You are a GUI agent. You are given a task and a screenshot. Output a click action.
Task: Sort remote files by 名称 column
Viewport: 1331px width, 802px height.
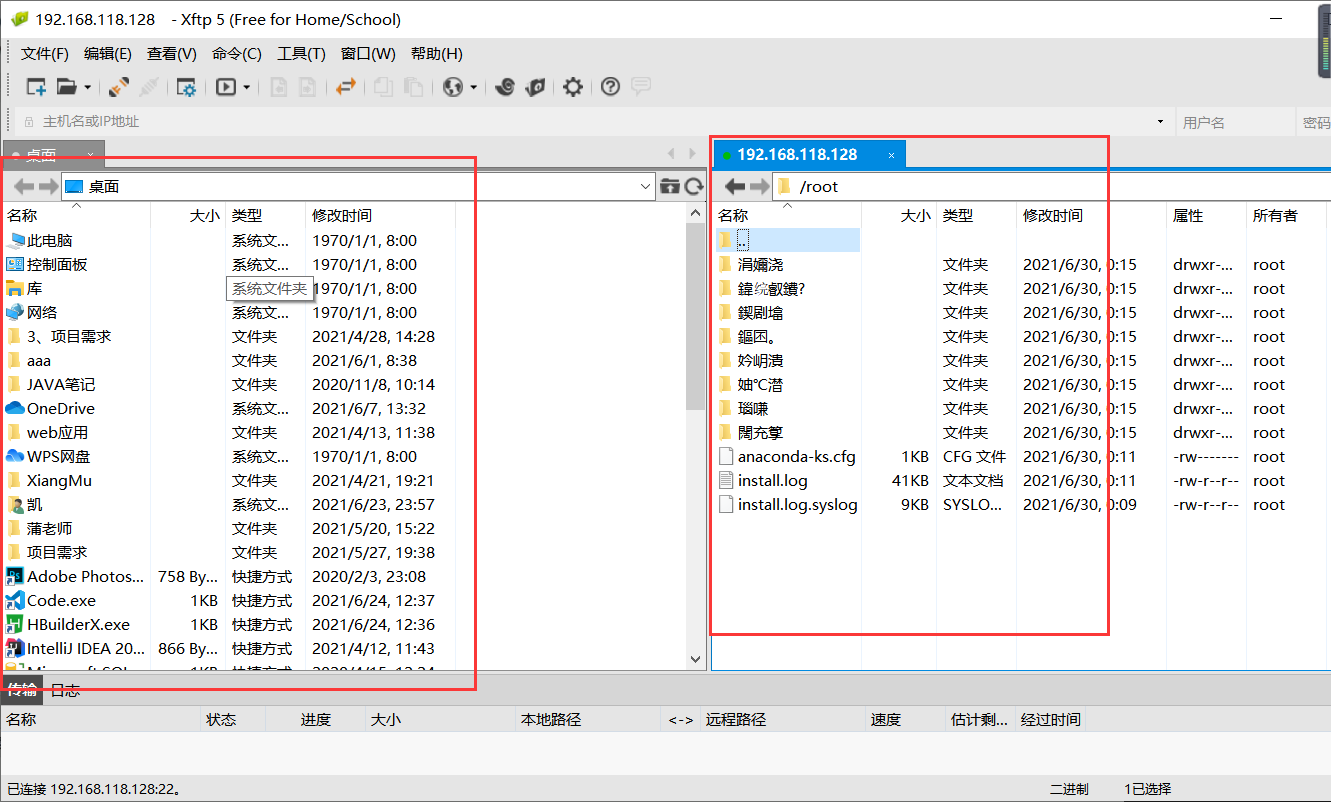pyautogui.click(x=786, y=215)
